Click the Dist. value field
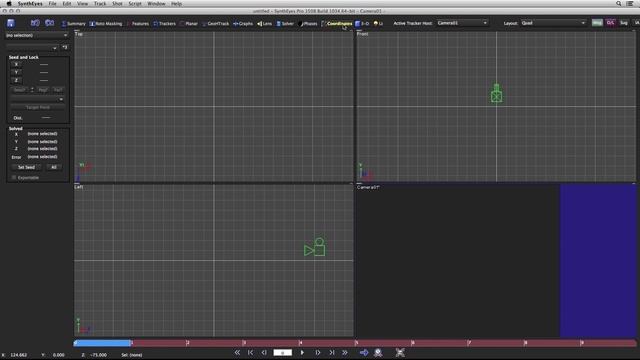 coord(46,118)
